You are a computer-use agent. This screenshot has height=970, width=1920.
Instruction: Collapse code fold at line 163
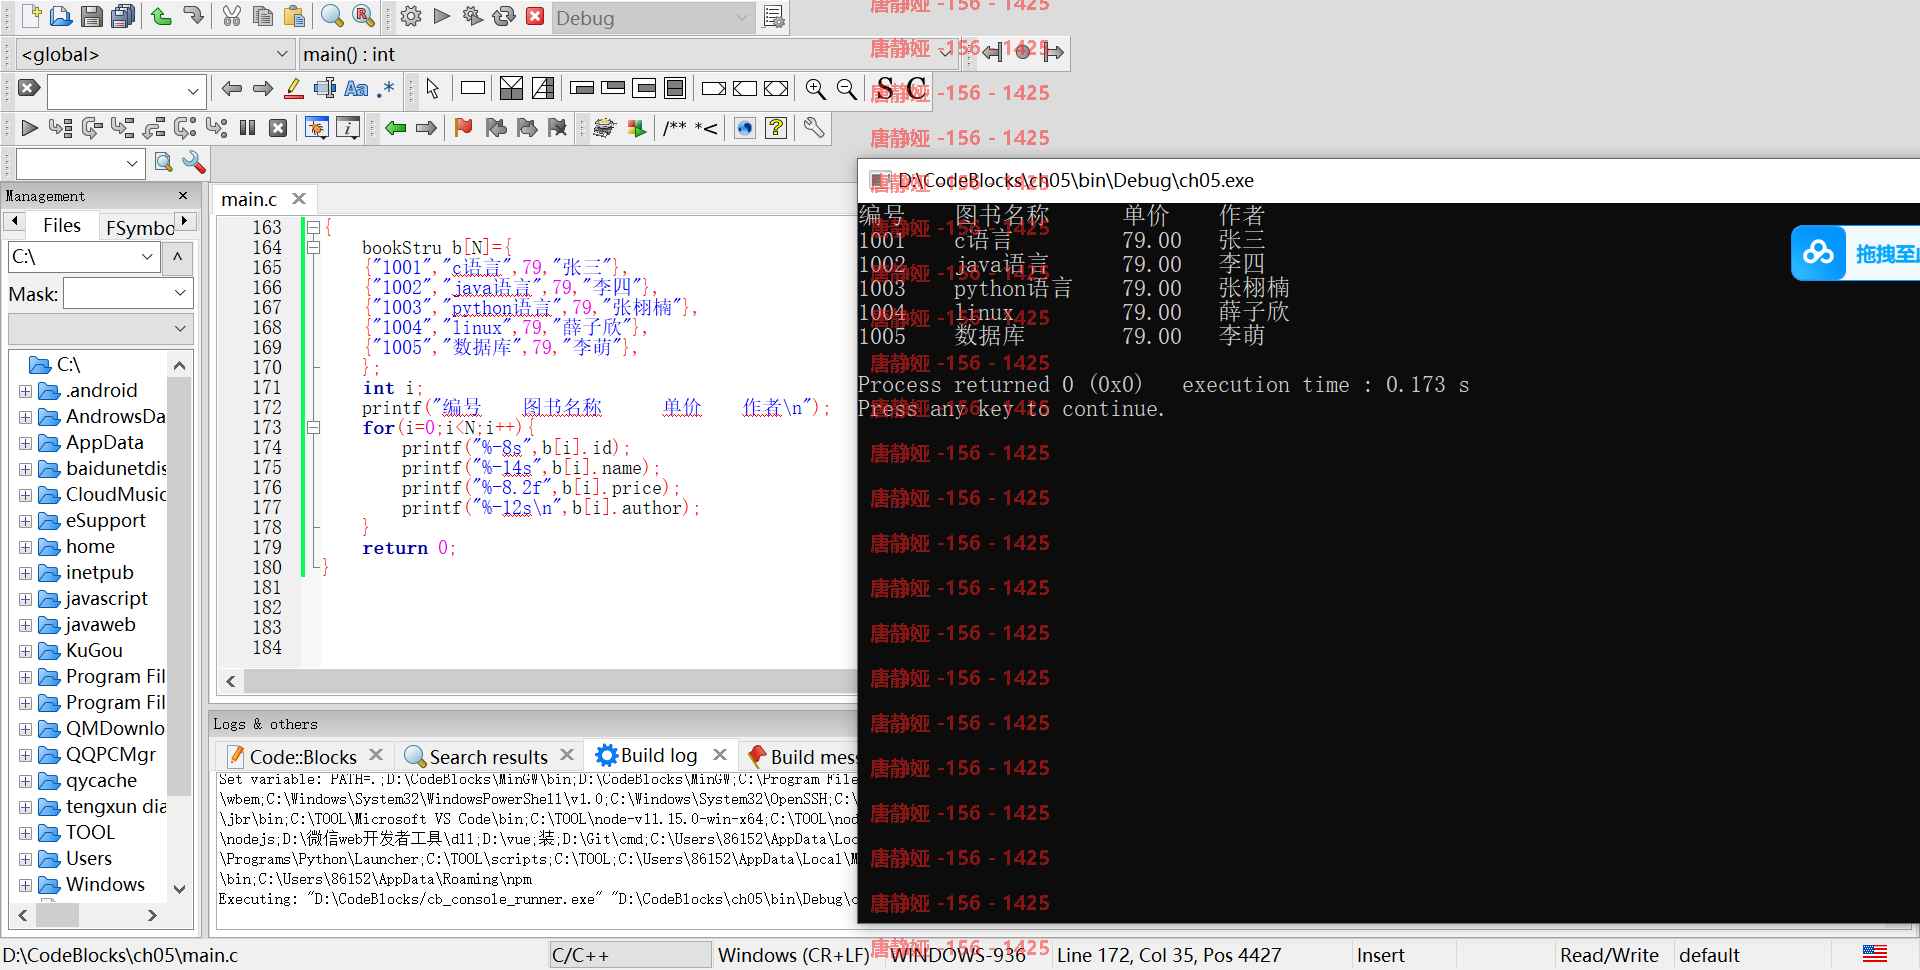coord(313,227)
